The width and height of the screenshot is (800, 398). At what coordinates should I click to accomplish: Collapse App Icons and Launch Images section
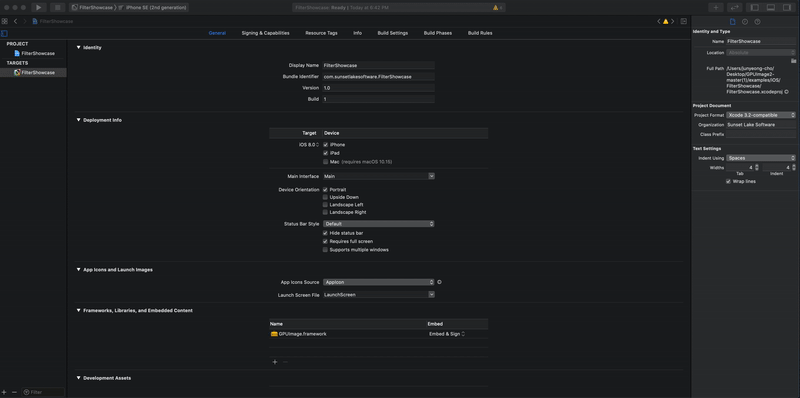point(79,269)
